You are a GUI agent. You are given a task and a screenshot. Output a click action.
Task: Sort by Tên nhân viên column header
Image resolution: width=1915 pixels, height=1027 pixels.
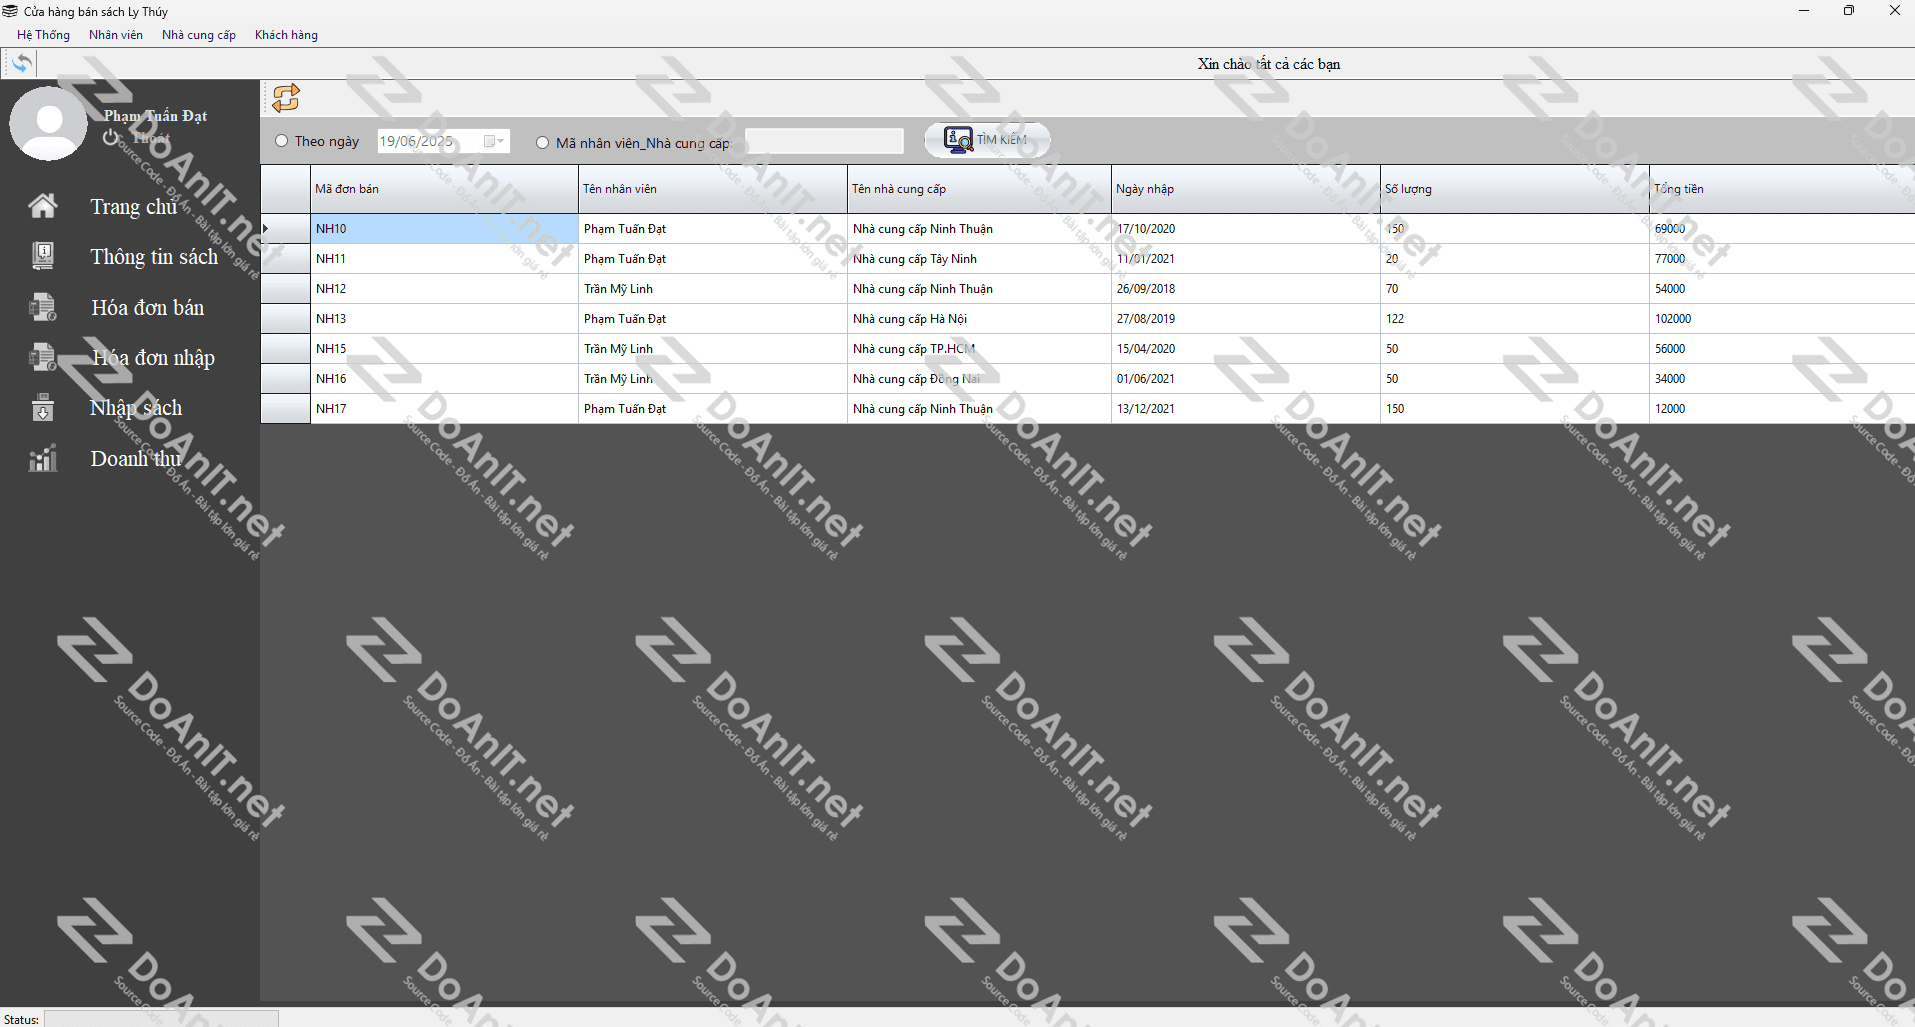pyautogui.click(x=713, y=189)
